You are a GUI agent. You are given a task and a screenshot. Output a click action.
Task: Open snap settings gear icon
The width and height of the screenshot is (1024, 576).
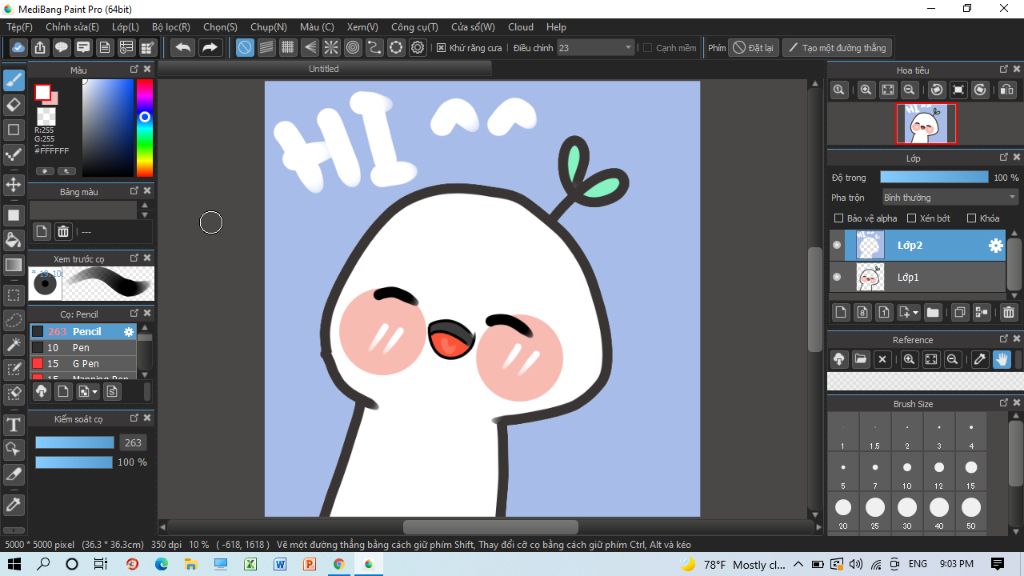point(417,48)
